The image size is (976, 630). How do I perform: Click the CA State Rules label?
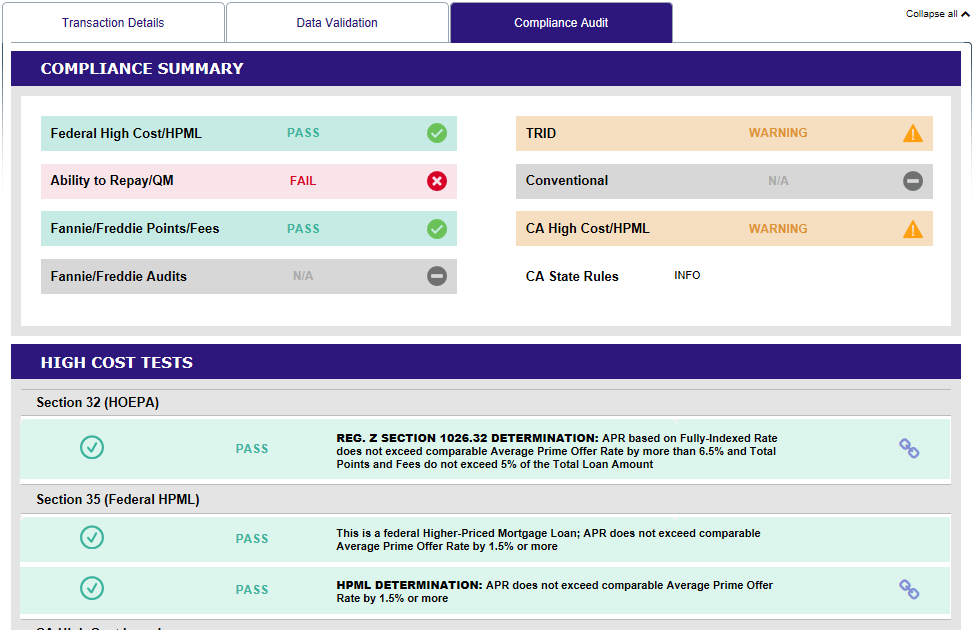click(x=572, y=276)
